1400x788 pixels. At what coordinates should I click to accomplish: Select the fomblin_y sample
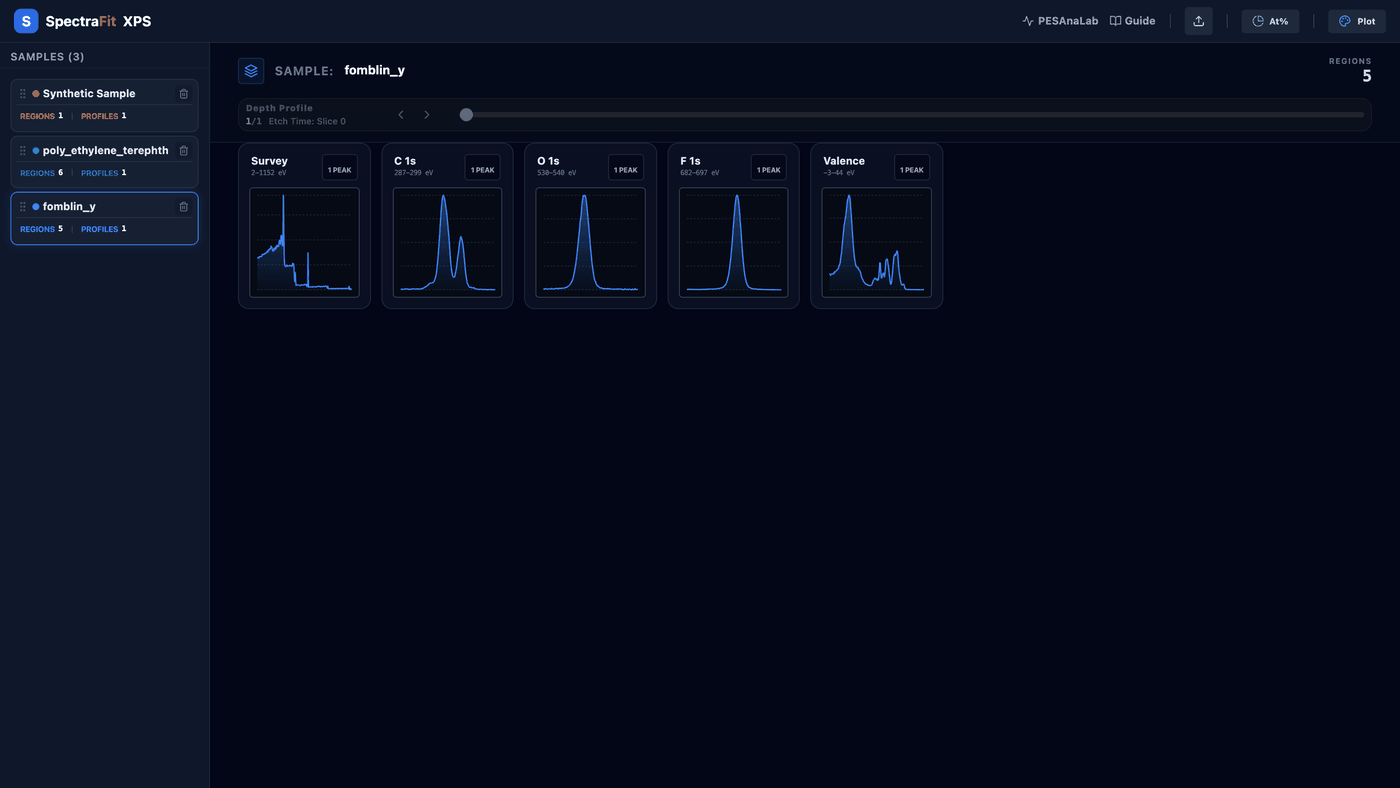104,218
